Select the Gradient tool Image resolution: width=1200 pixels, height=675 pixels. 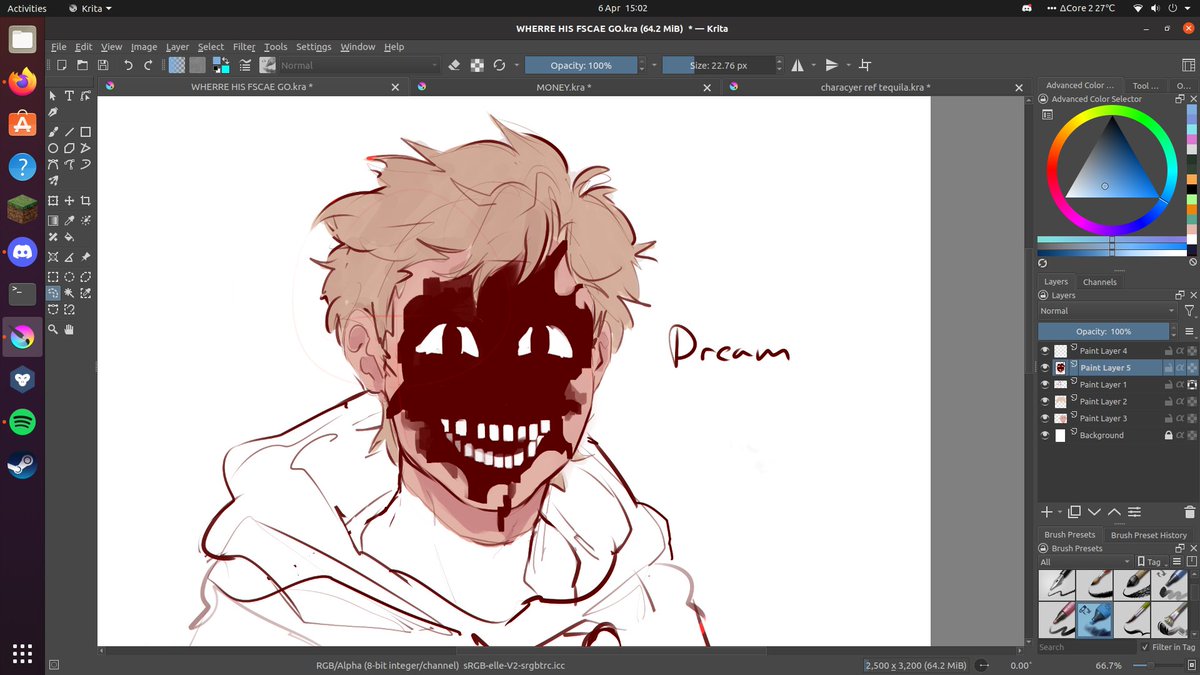coord(53,220)
